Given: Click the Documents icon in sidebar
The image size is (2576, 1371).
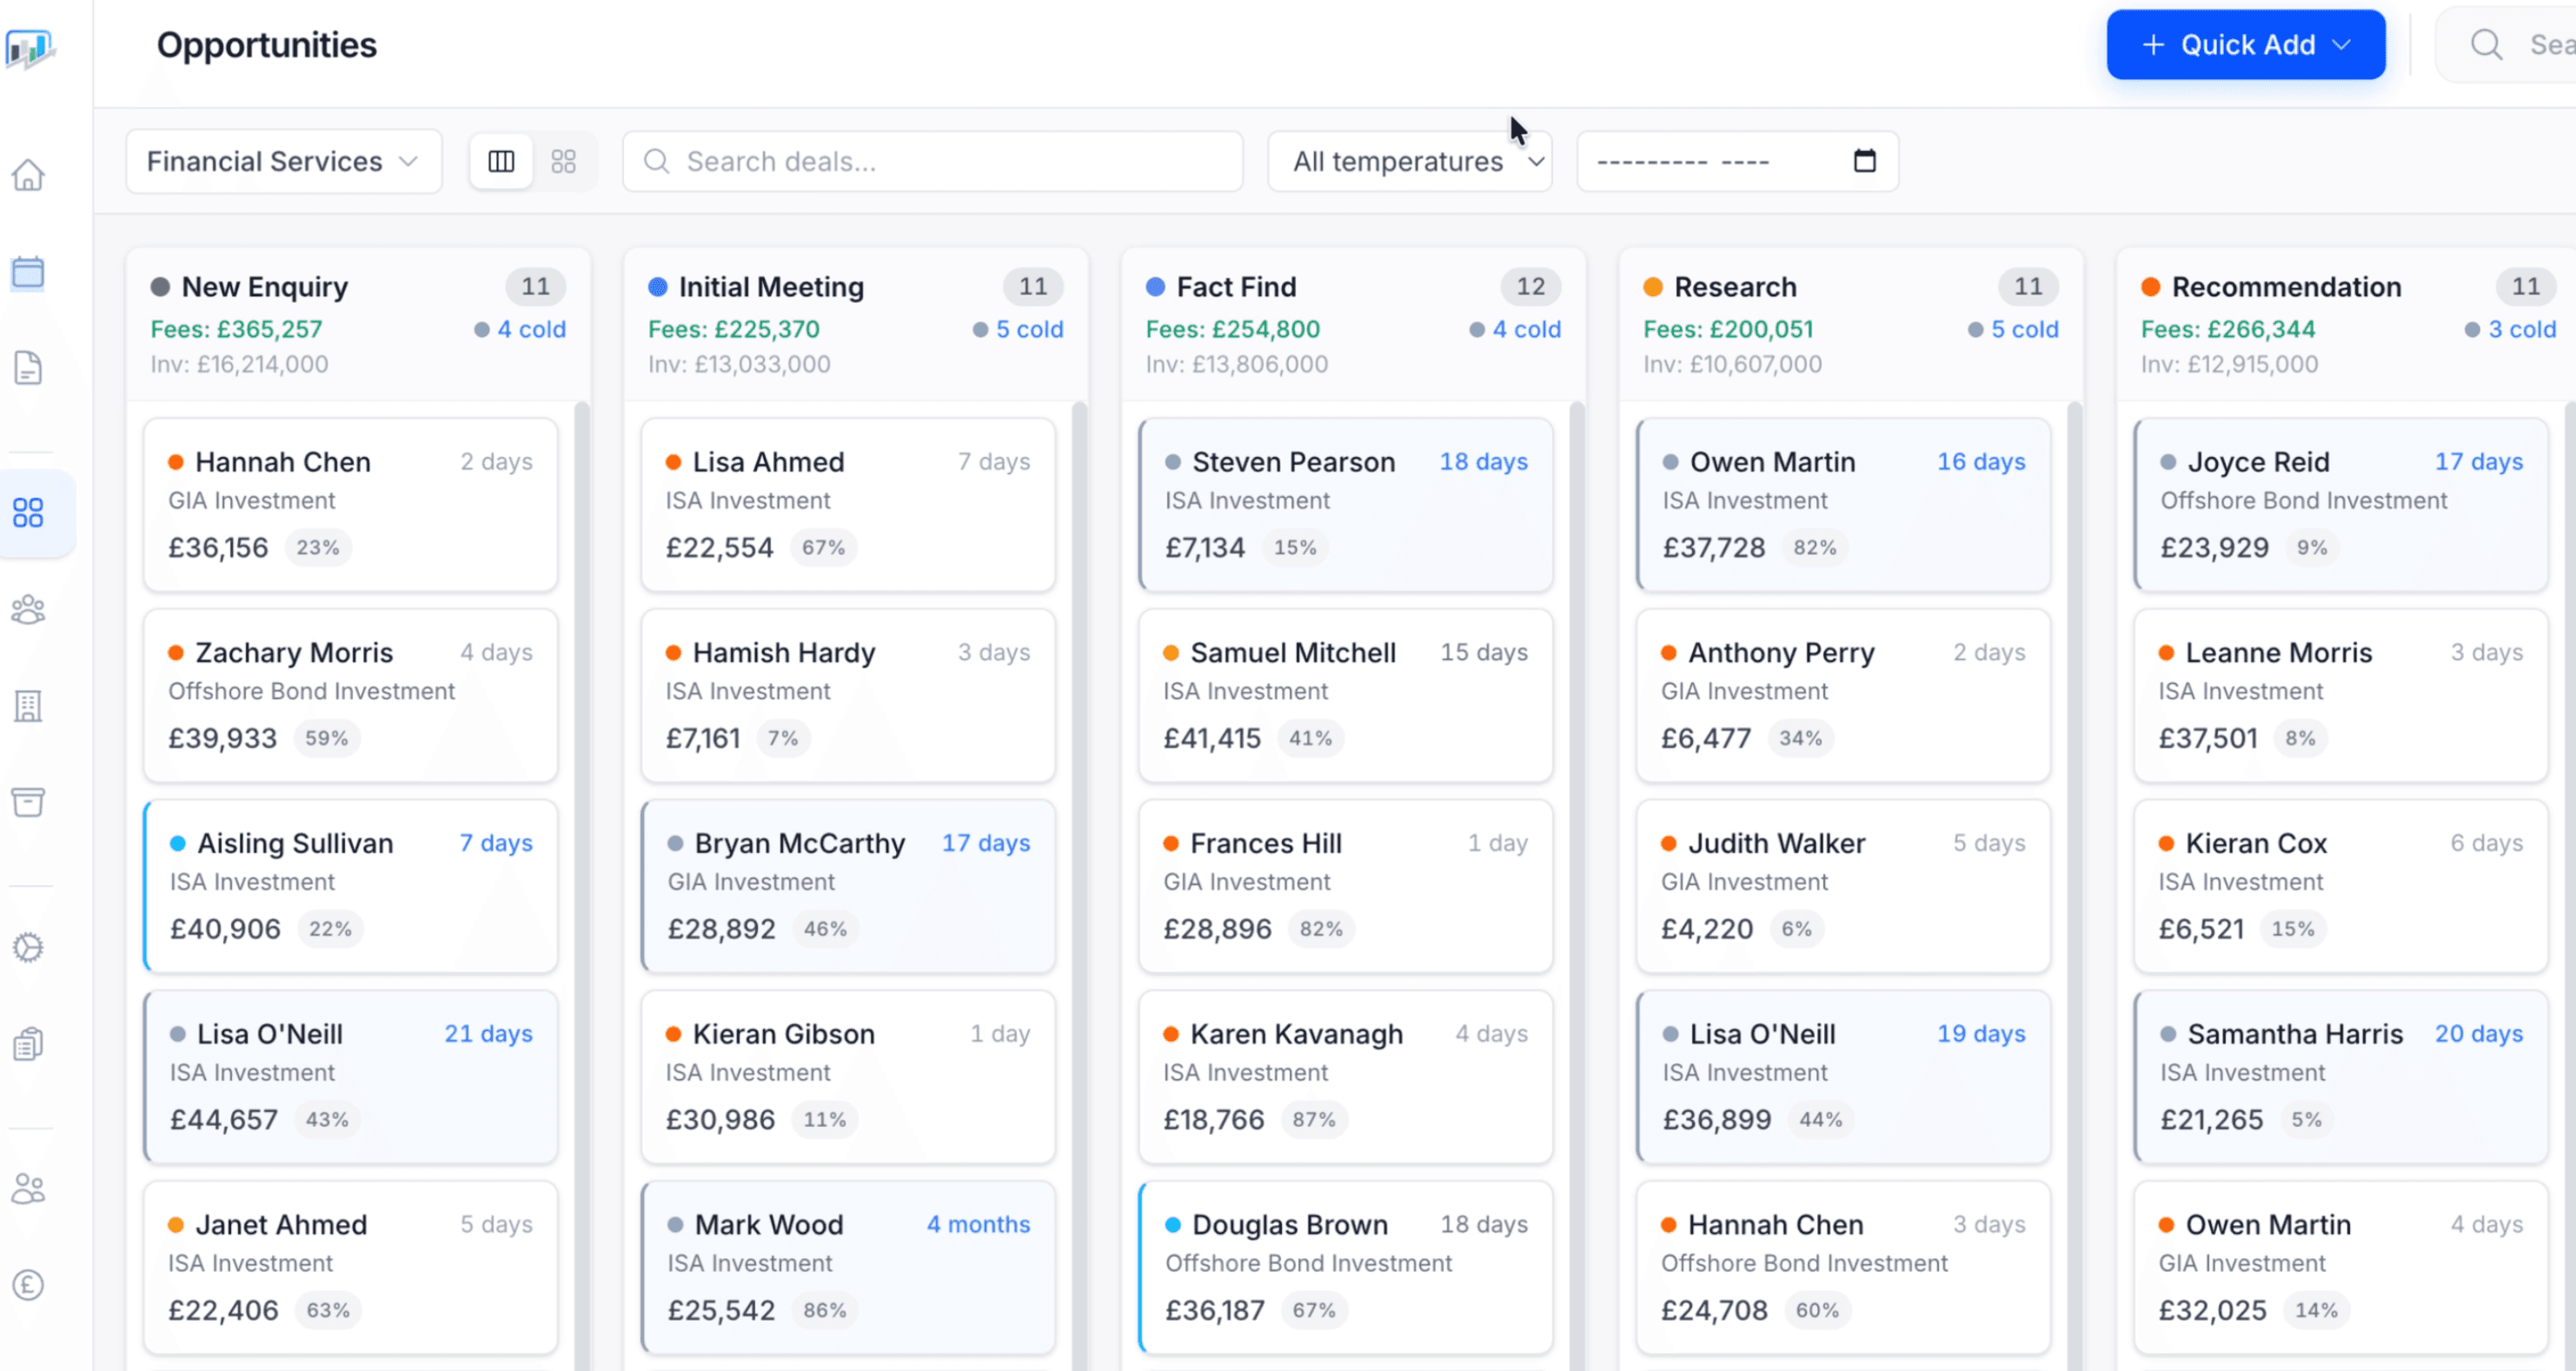Looking at the screenshot, I should 28,368.
